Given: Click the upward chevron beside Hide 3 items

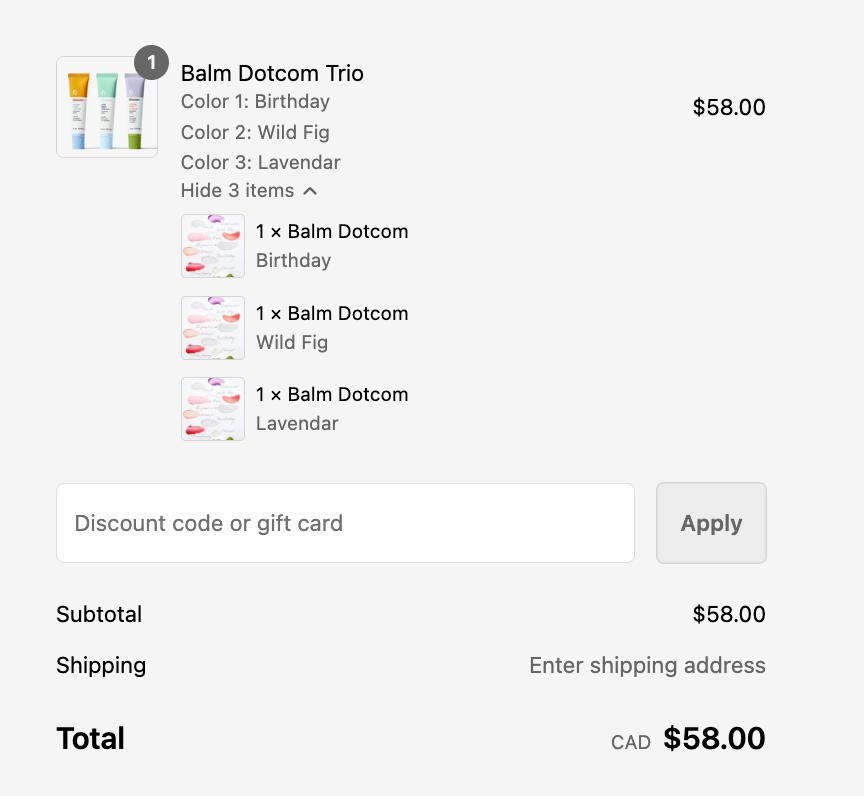Looking at the screenshot, I should click(310, 191).
